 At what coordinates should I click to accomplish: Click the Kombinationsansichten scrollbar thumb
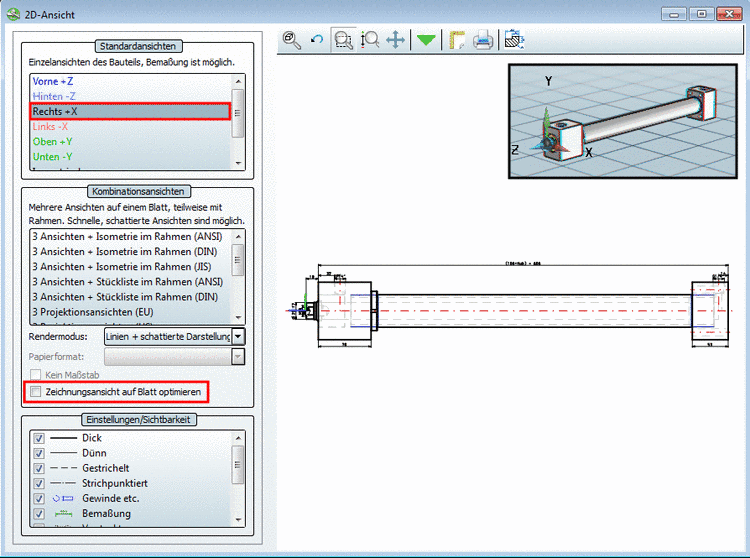tap(238, 260)
